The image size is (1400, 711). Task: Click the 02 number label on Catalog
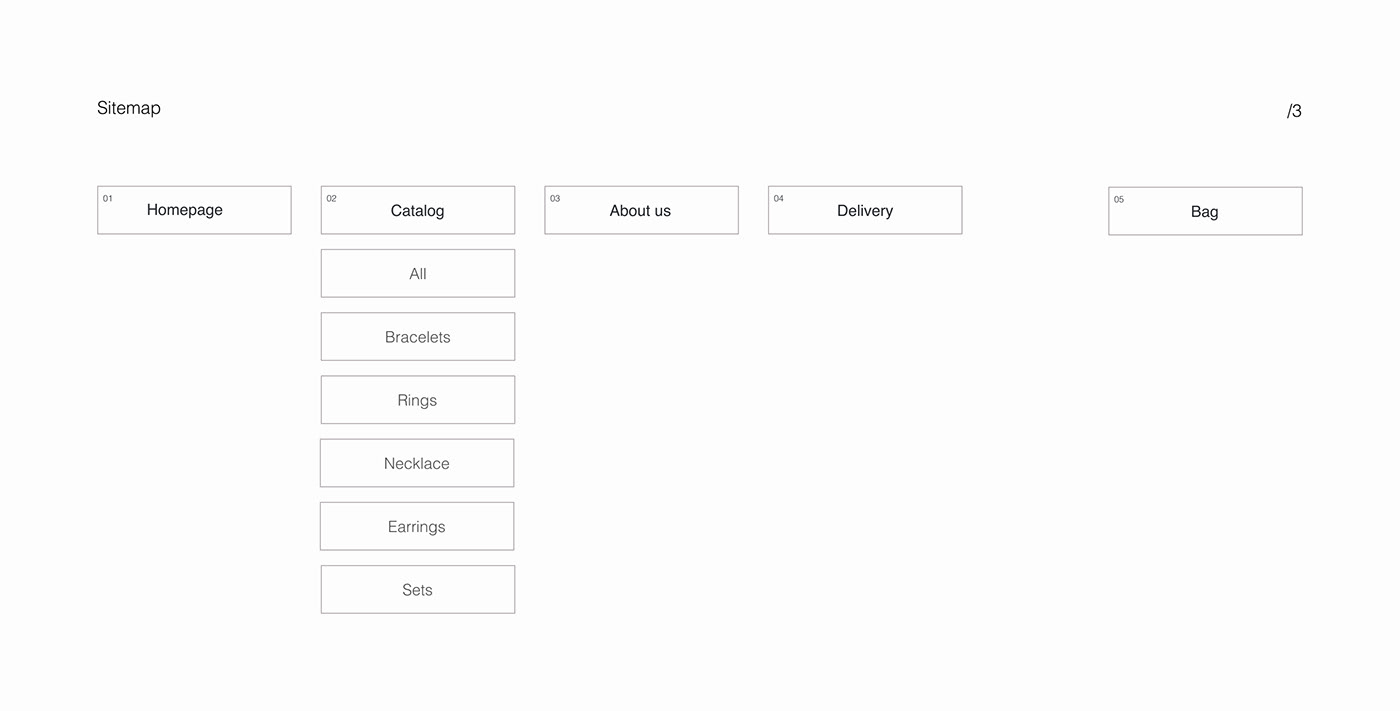point(332,198)
